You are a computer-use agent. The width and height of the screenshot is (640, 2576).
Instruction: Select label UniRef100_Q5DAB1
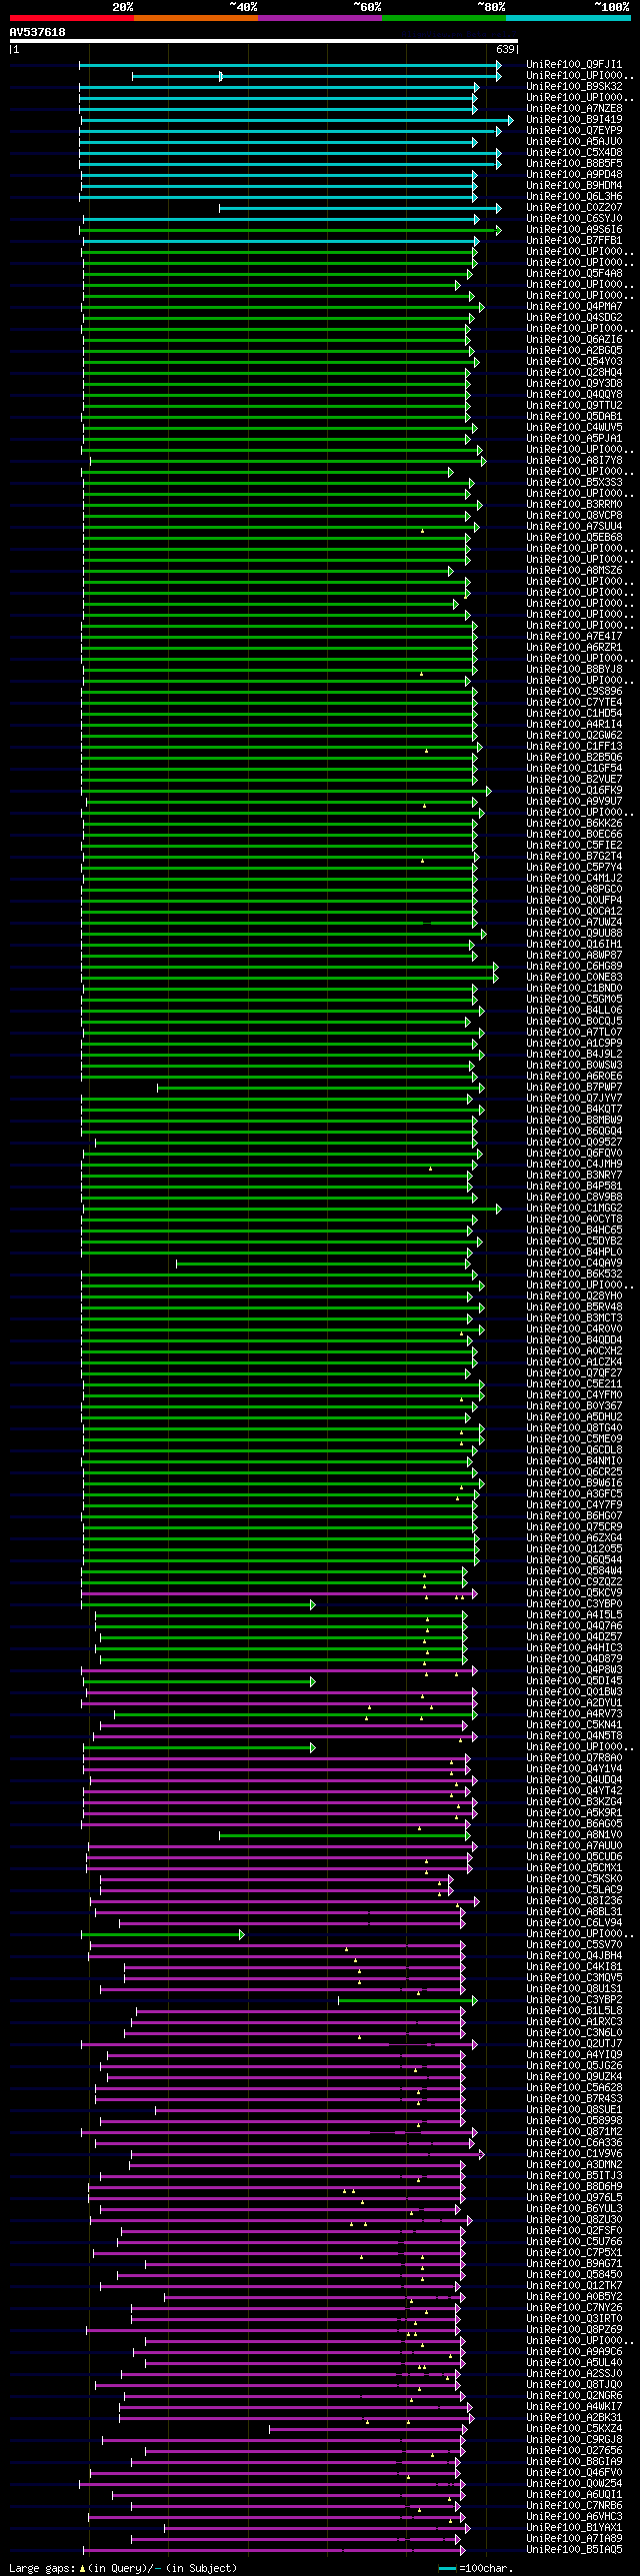pyautogui.click(x=574, y=417)
